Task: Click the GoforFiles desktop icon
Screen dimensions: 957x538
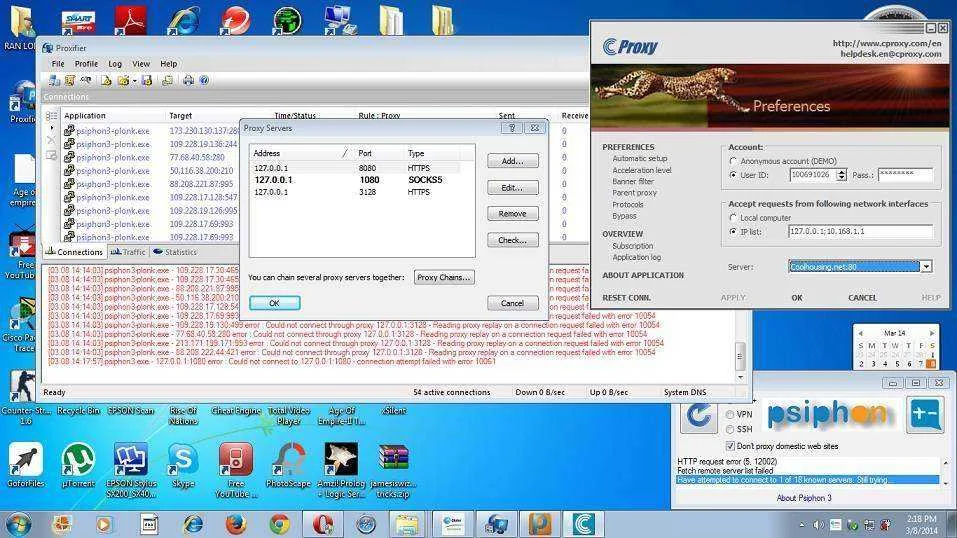Action: [x=26, y=465]
